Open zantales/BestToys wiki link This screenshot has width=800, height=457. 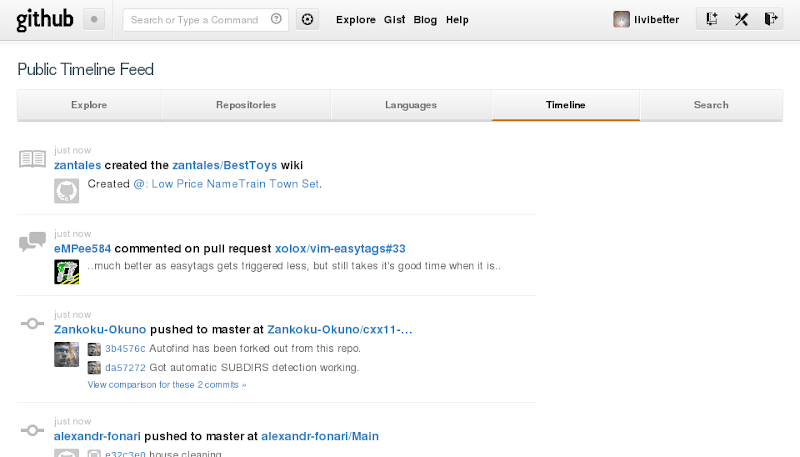(224, 165)
